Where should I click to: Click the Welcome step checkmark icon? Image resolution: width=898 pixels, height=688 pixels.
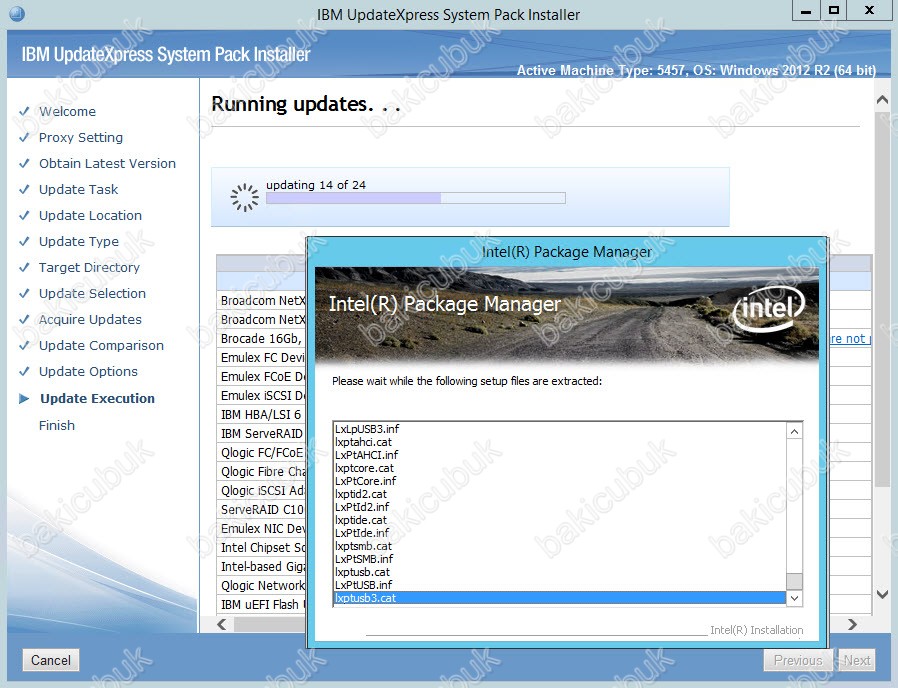click(x=24, y=111)
